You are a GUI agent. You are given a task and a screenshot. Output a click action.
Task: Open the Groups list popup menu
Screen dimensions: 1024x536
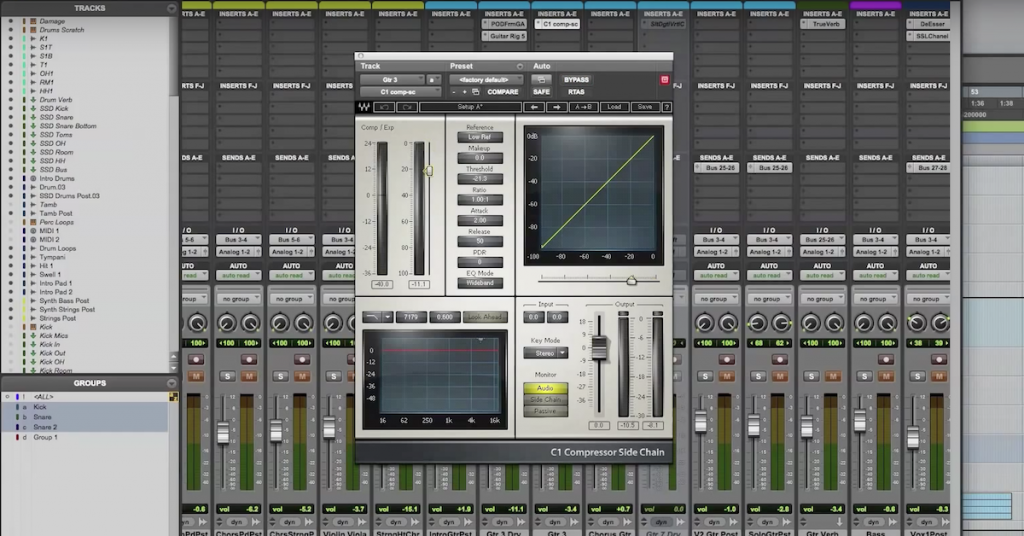click(172, 383)
